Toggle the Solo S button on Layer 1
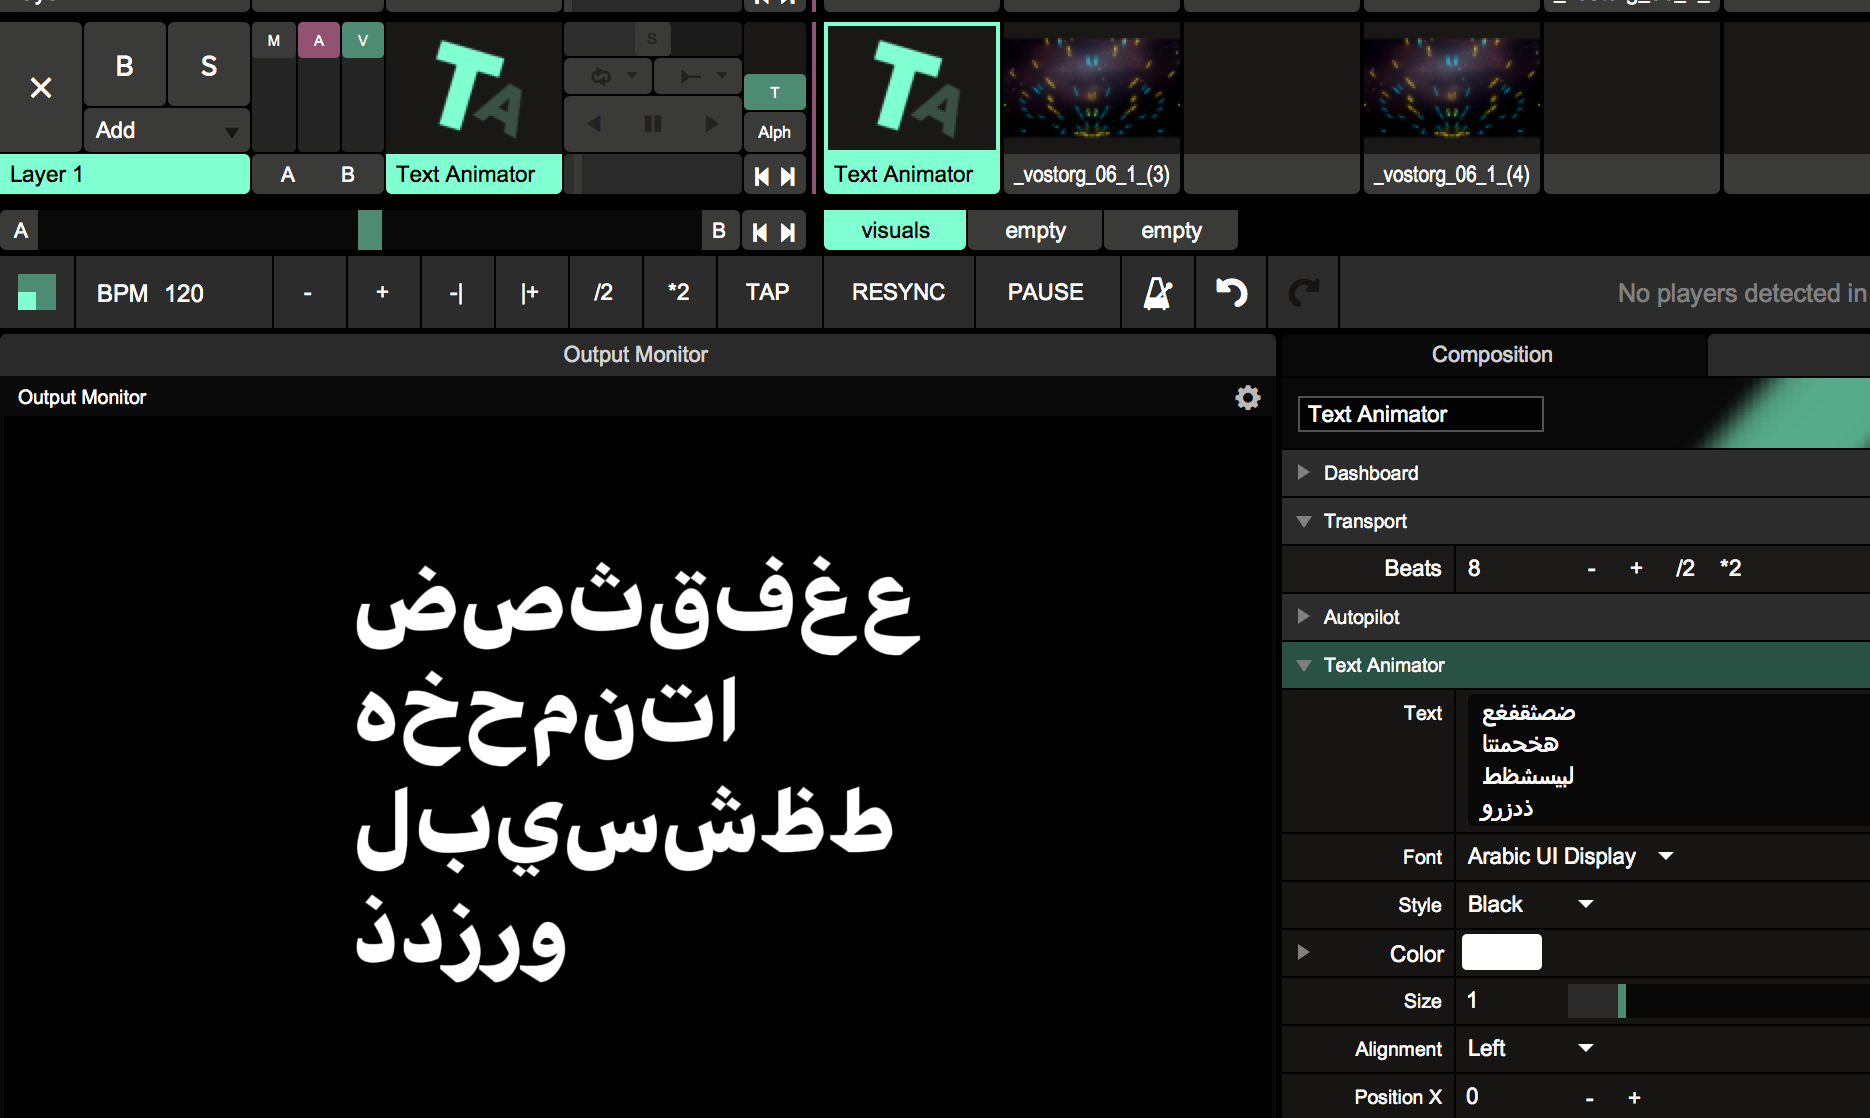 click(x=208, y=66)
